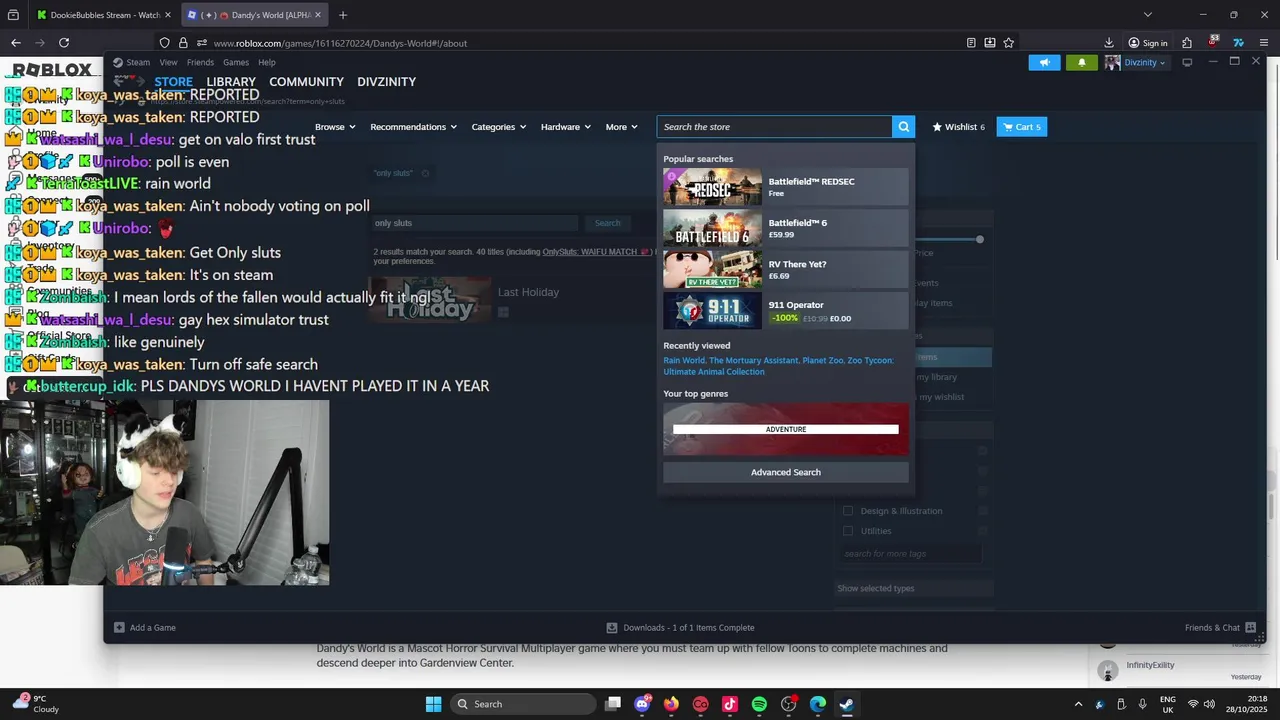Expand the More dropdown in Steam store
1280x720 pixels.
(x=621, y=127)
